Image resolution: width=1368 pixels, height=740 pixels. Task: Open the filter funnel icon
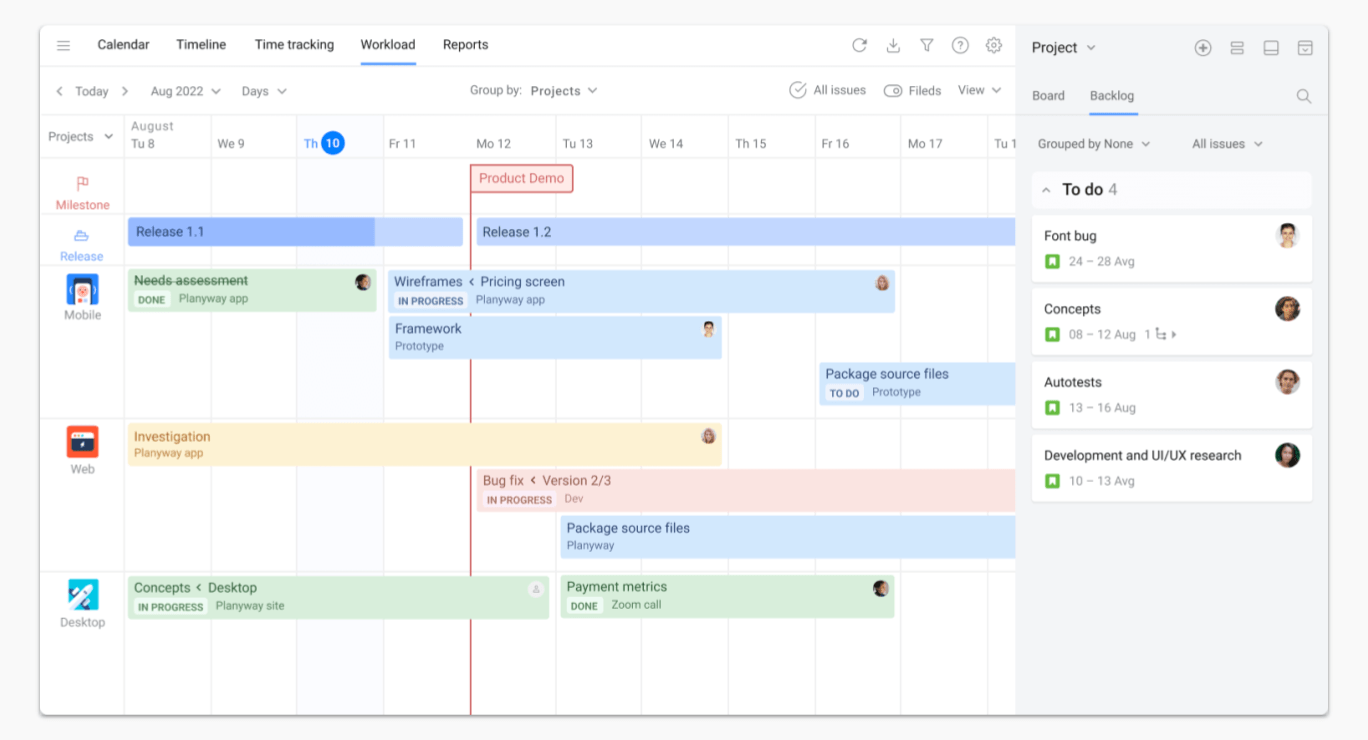[927, 45]
